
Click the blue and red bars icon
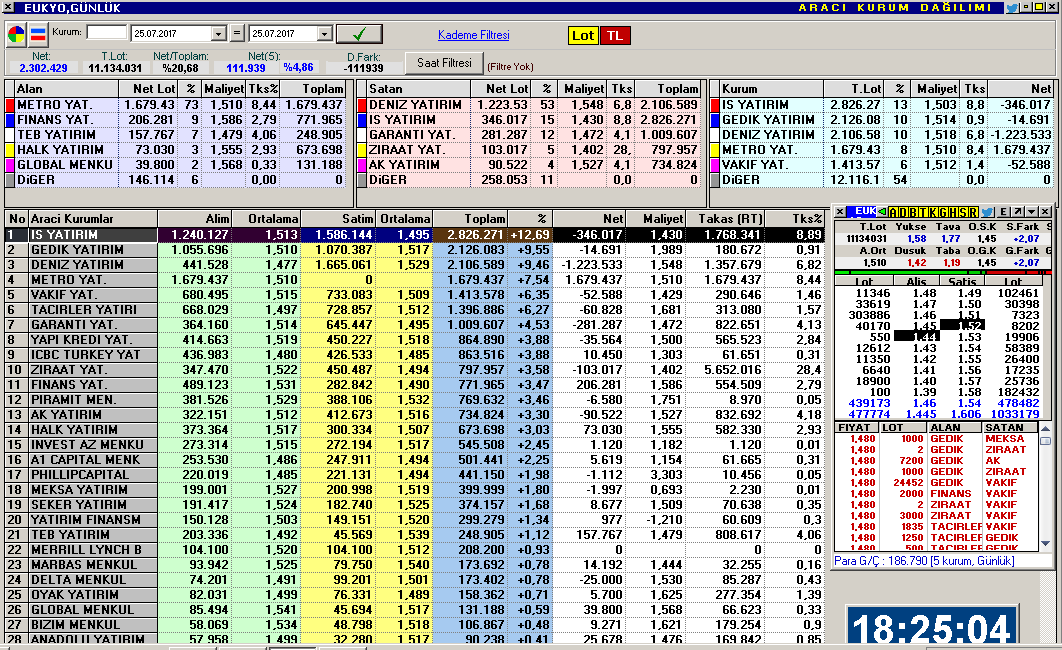point(38,34)
